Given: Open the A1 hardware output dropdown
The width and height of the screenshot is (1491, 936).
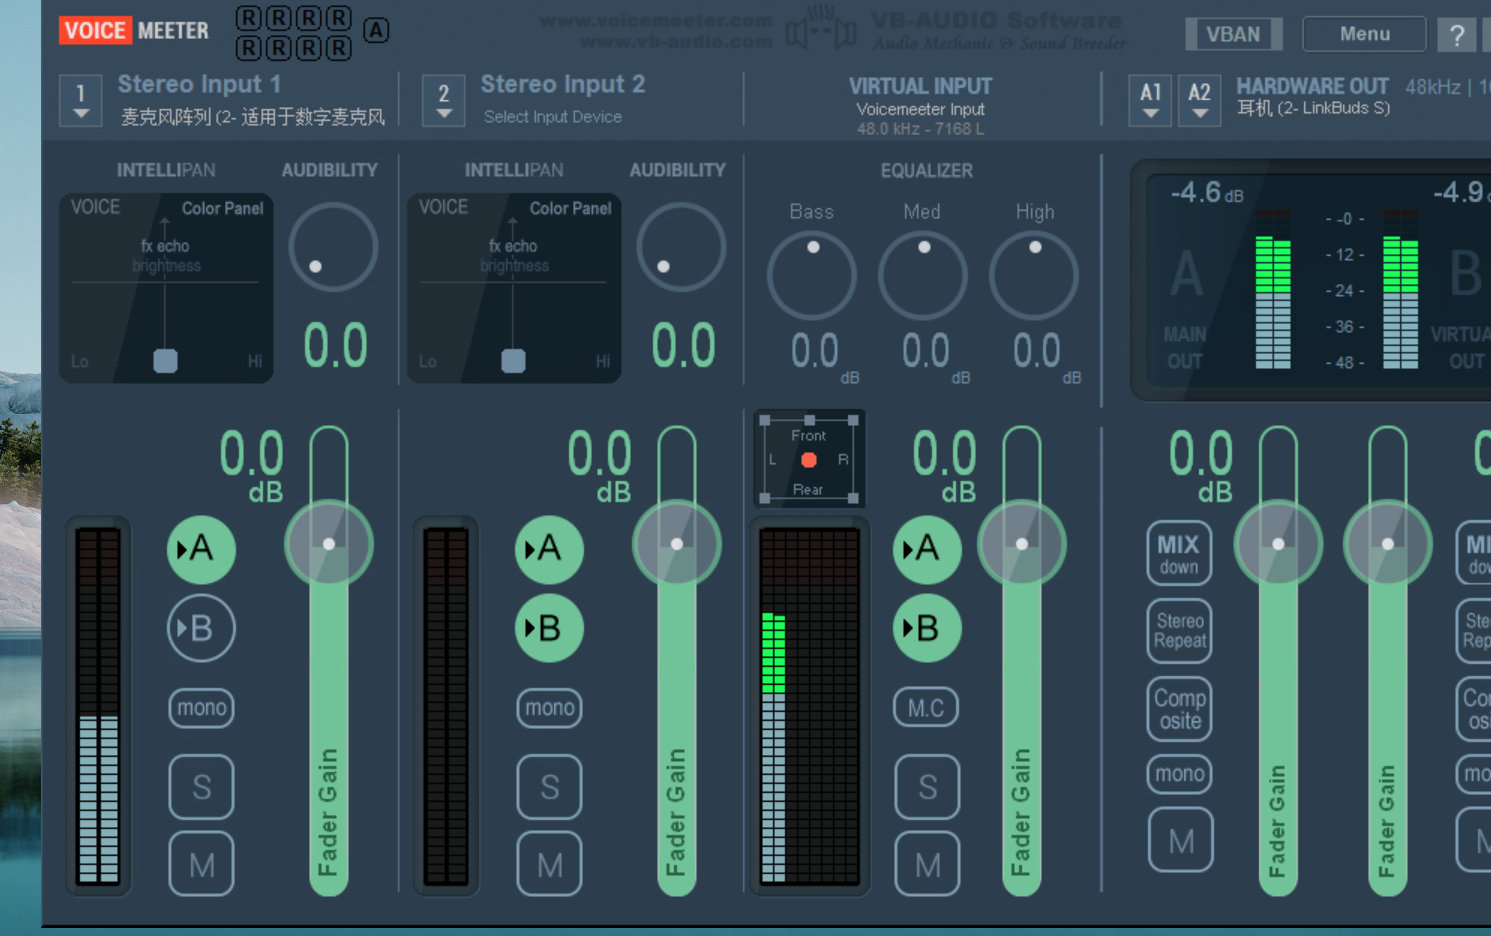Looking at the screenshot, I should pos(1151,101).
